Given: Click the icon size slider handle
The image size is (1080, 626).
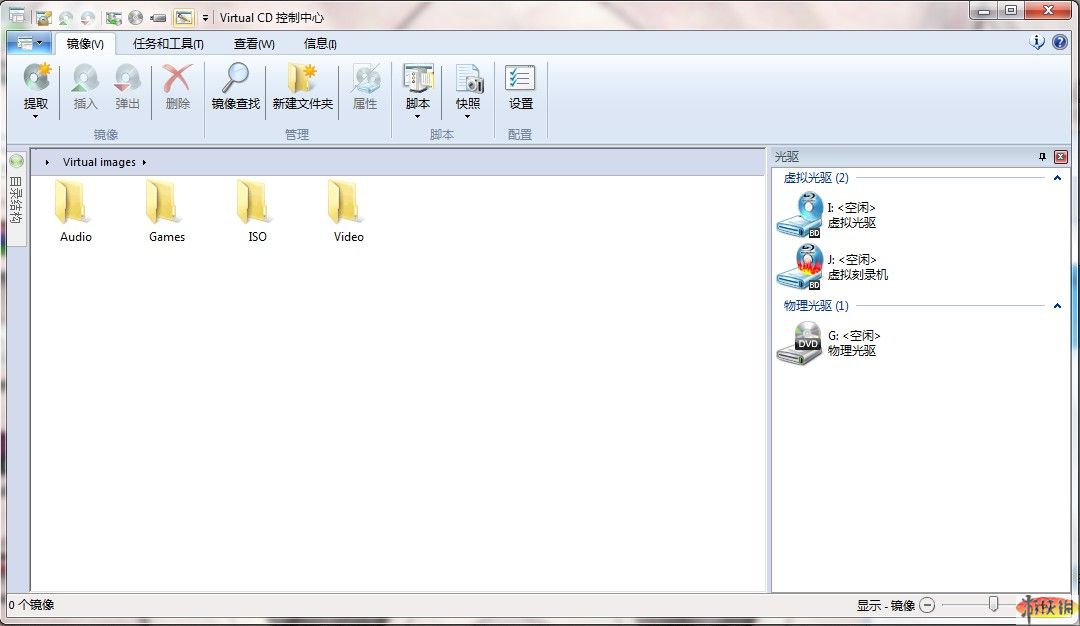Looking at the screenshot, I should point(993,604).
